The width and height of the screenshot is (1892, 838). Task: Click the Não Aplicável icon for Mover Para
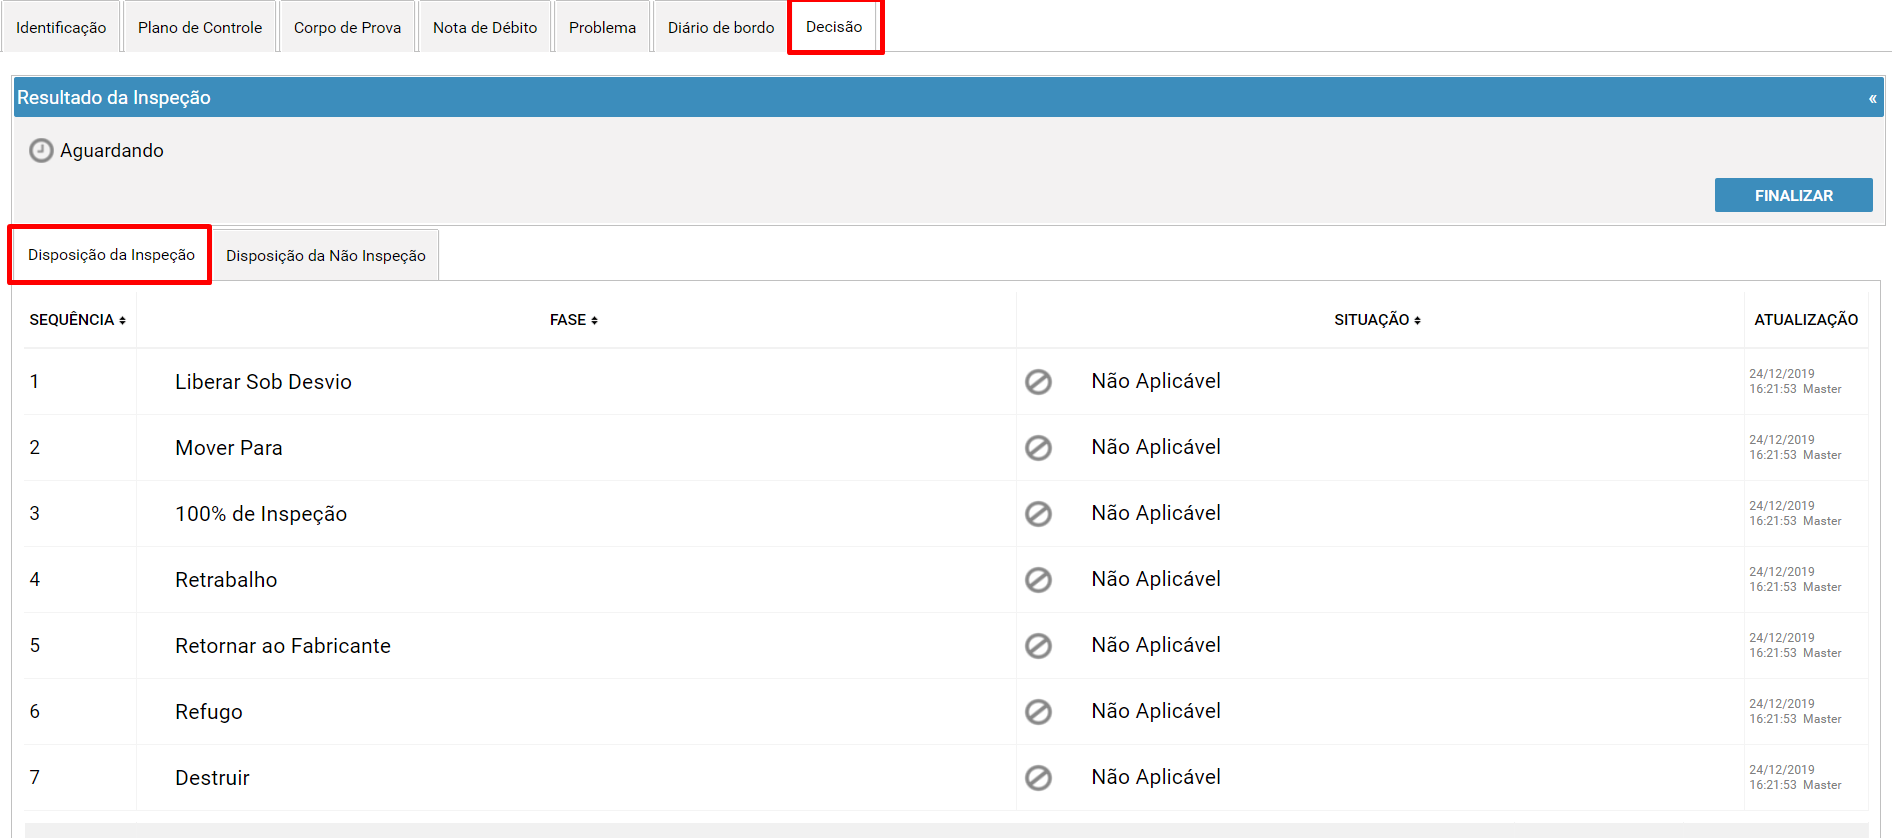click(1038, 448)
